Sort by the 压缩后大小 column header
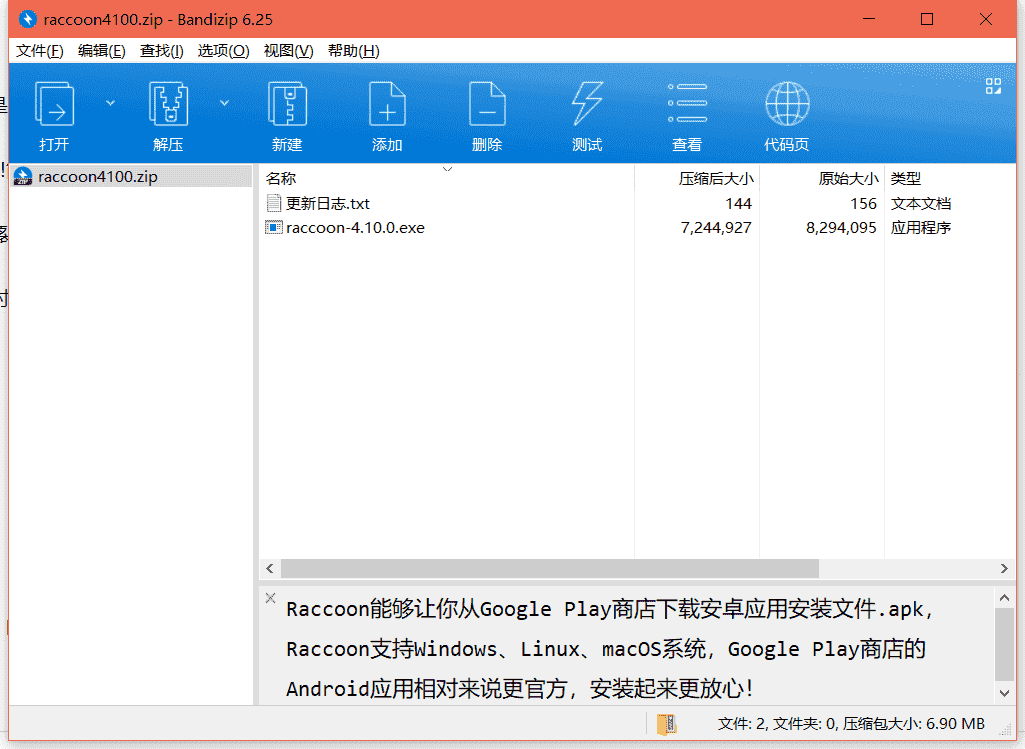 point(697,178)
